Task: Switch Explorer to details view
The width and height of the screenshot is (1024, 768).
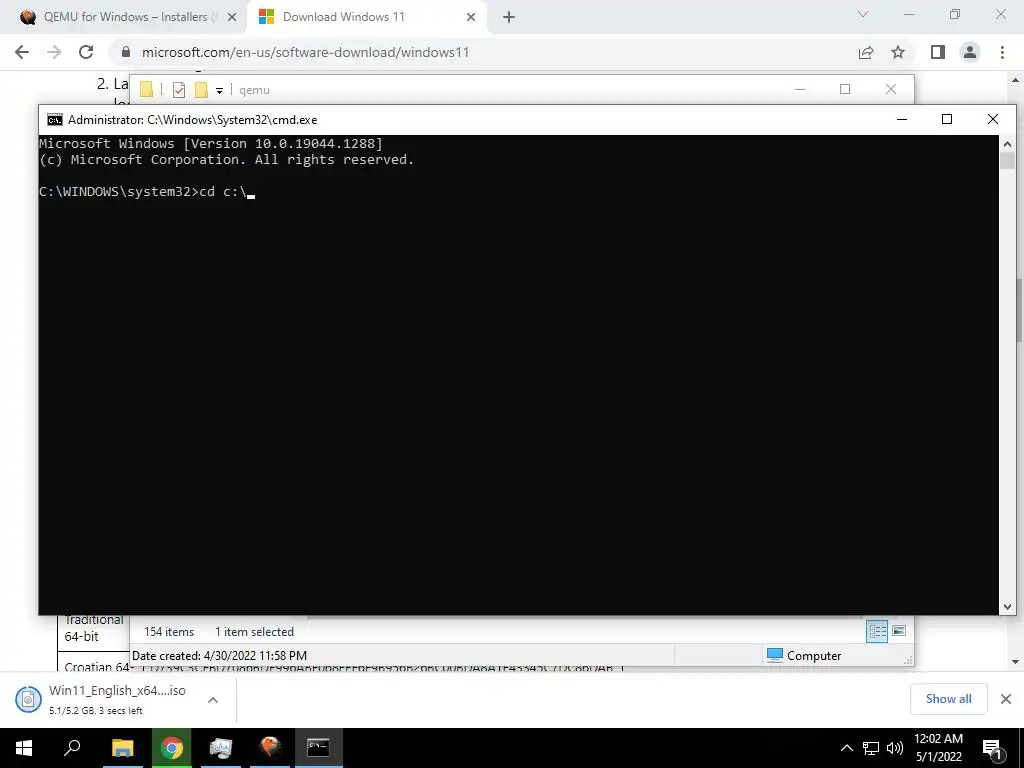Action: pyautogui.click(x=877, y=631)
